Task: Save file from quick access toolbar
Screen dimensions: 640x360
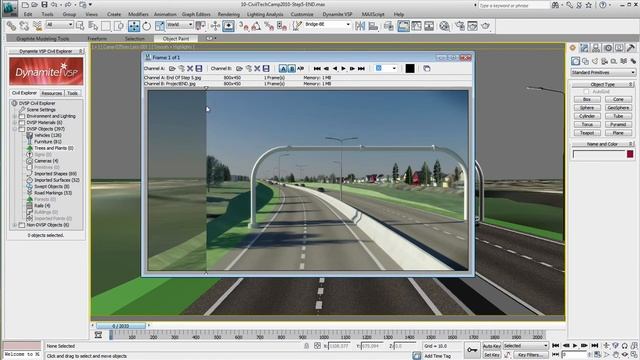Action: tap(44, 5)
